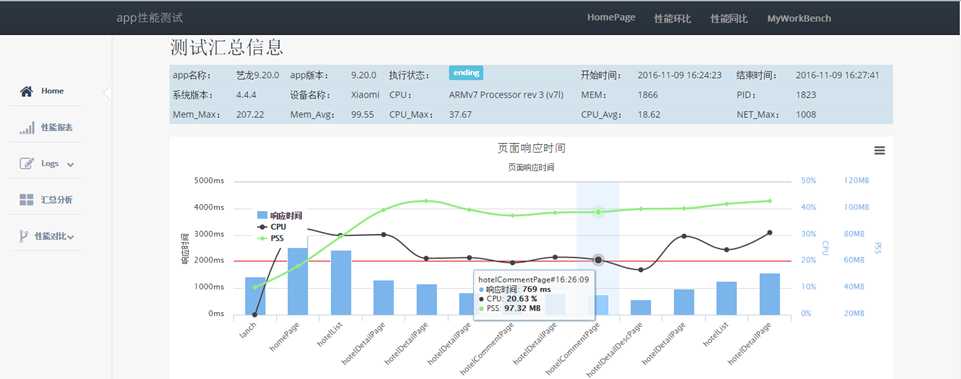This screenshot has width=961, height=379.
Task: Open 性能环比 in the top navigation
Action: tap(672, 18)
